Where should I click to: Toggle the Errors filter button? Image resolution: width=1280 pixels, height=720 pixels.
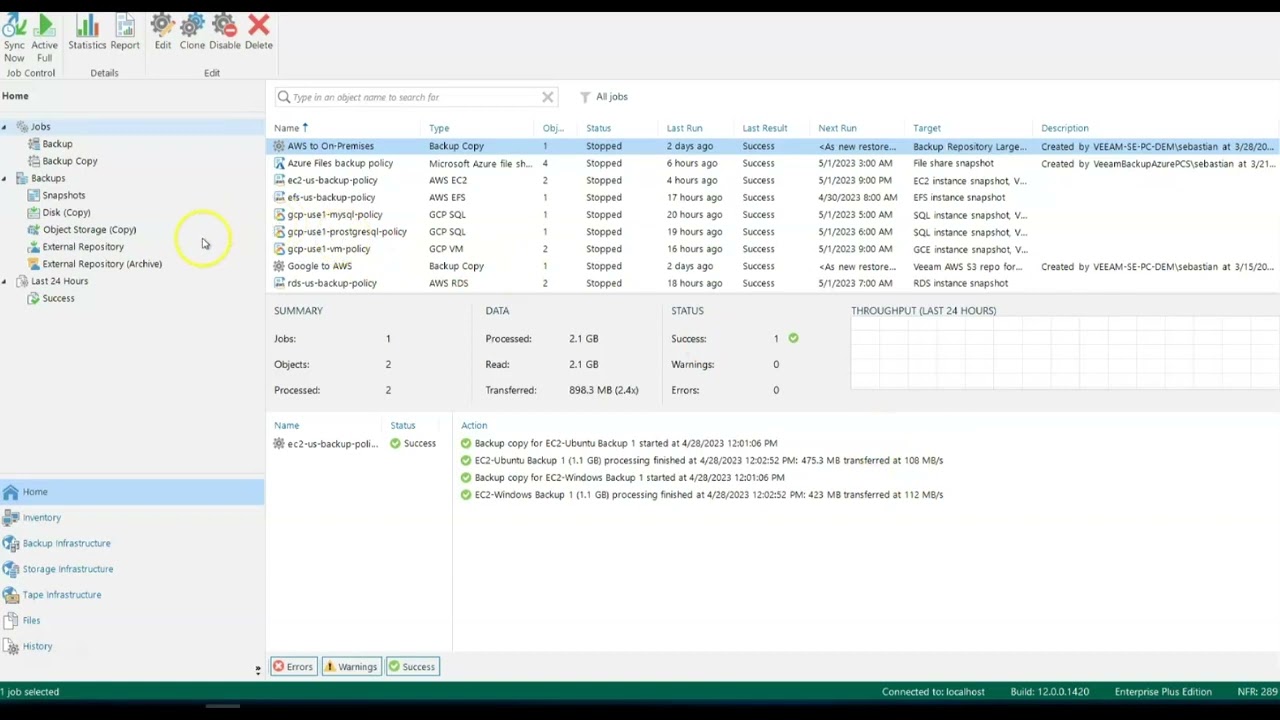coord(294,667)
